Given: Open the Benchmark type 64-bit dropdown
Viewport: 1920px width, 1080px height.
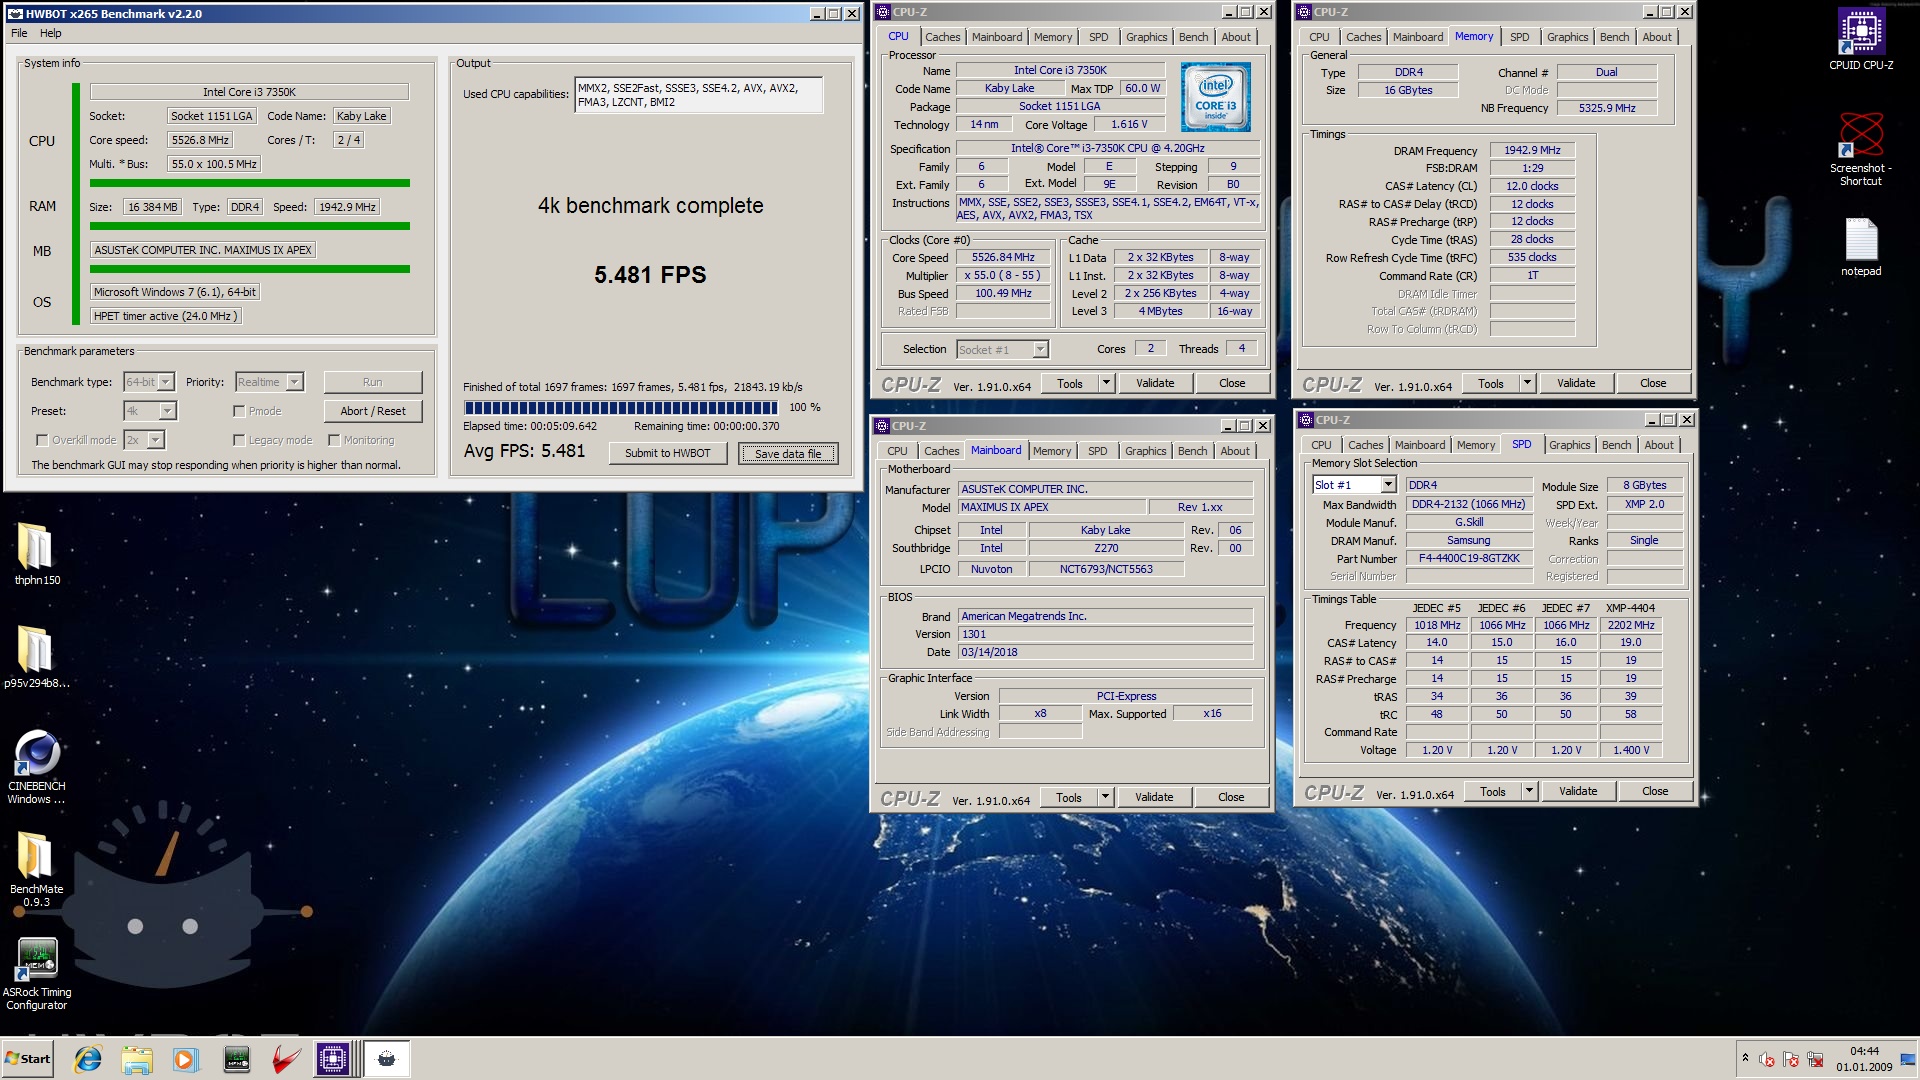Looking at the screenshot, I should (x=149, y=382).
